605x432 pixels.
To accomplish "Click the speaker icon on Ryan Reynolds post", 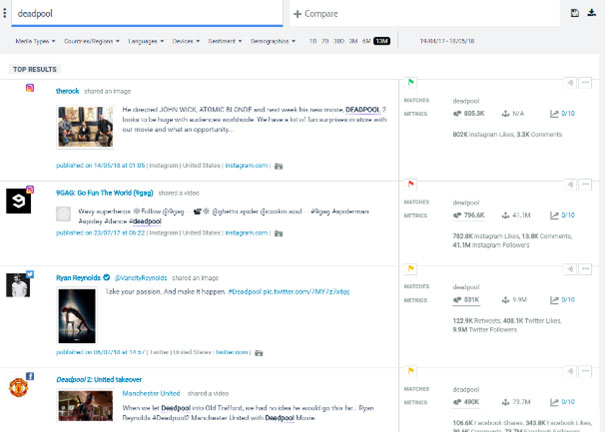I will click(x=570, y=268).
